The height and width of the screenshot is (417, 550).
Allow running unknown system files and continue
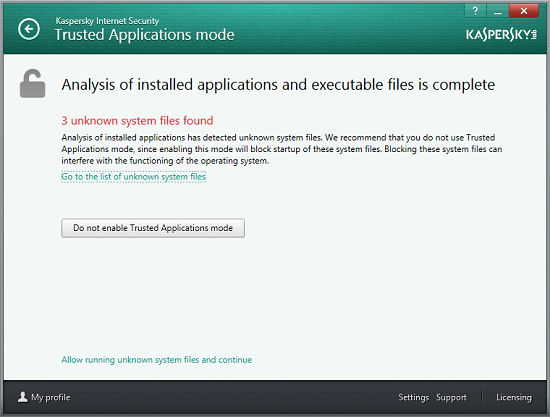[157, 360]
